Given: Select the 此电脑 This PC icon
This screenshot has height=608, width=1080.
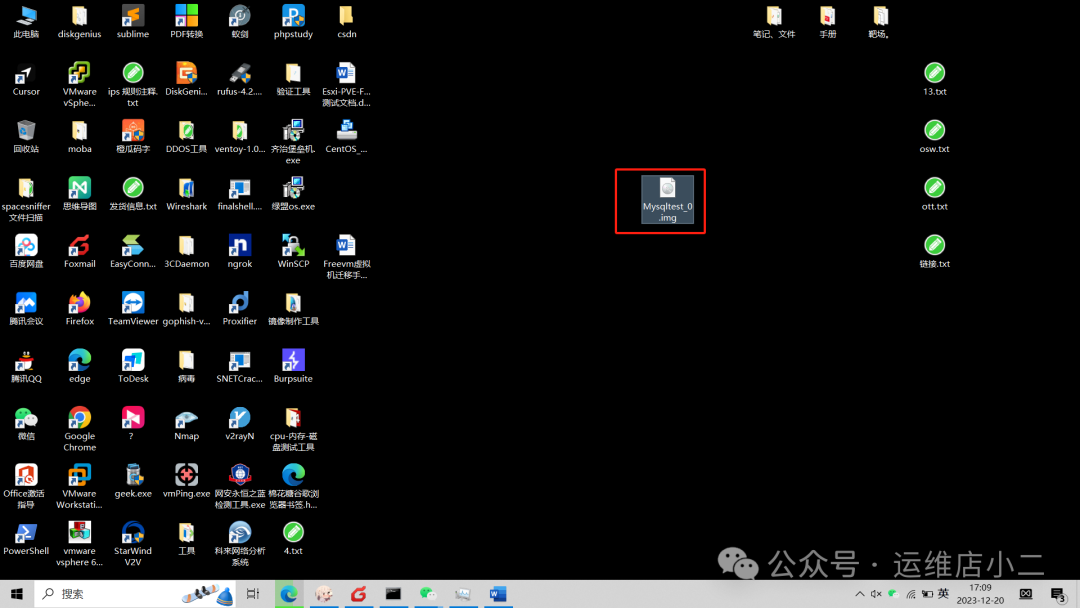Looking at the screenshot, I should 25,22.
